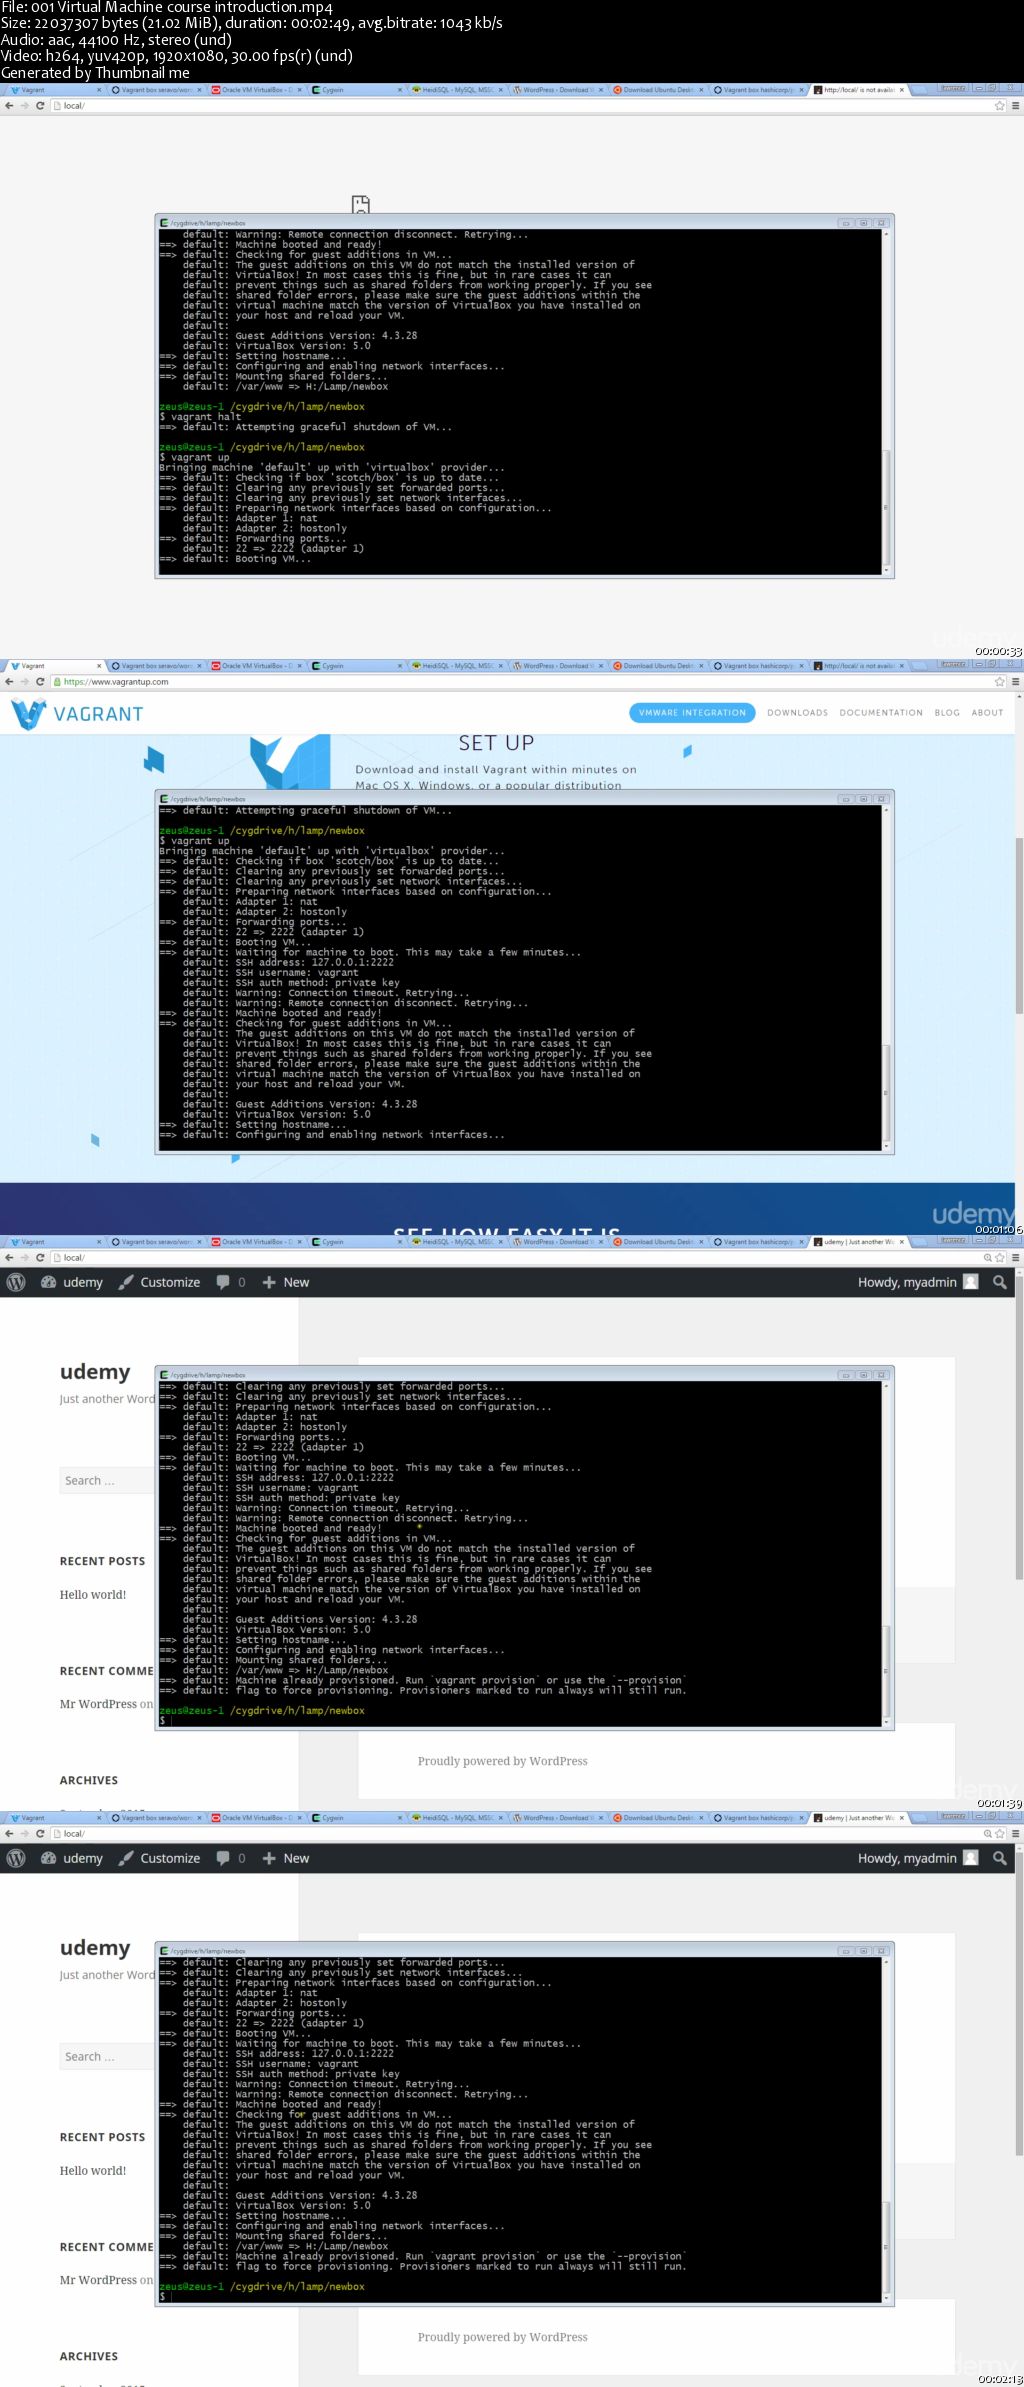Click Proudly powered by WordPress in the 00:01:39 frame
This screenshot has height=2387, width=1024.
pos(502,1761)
